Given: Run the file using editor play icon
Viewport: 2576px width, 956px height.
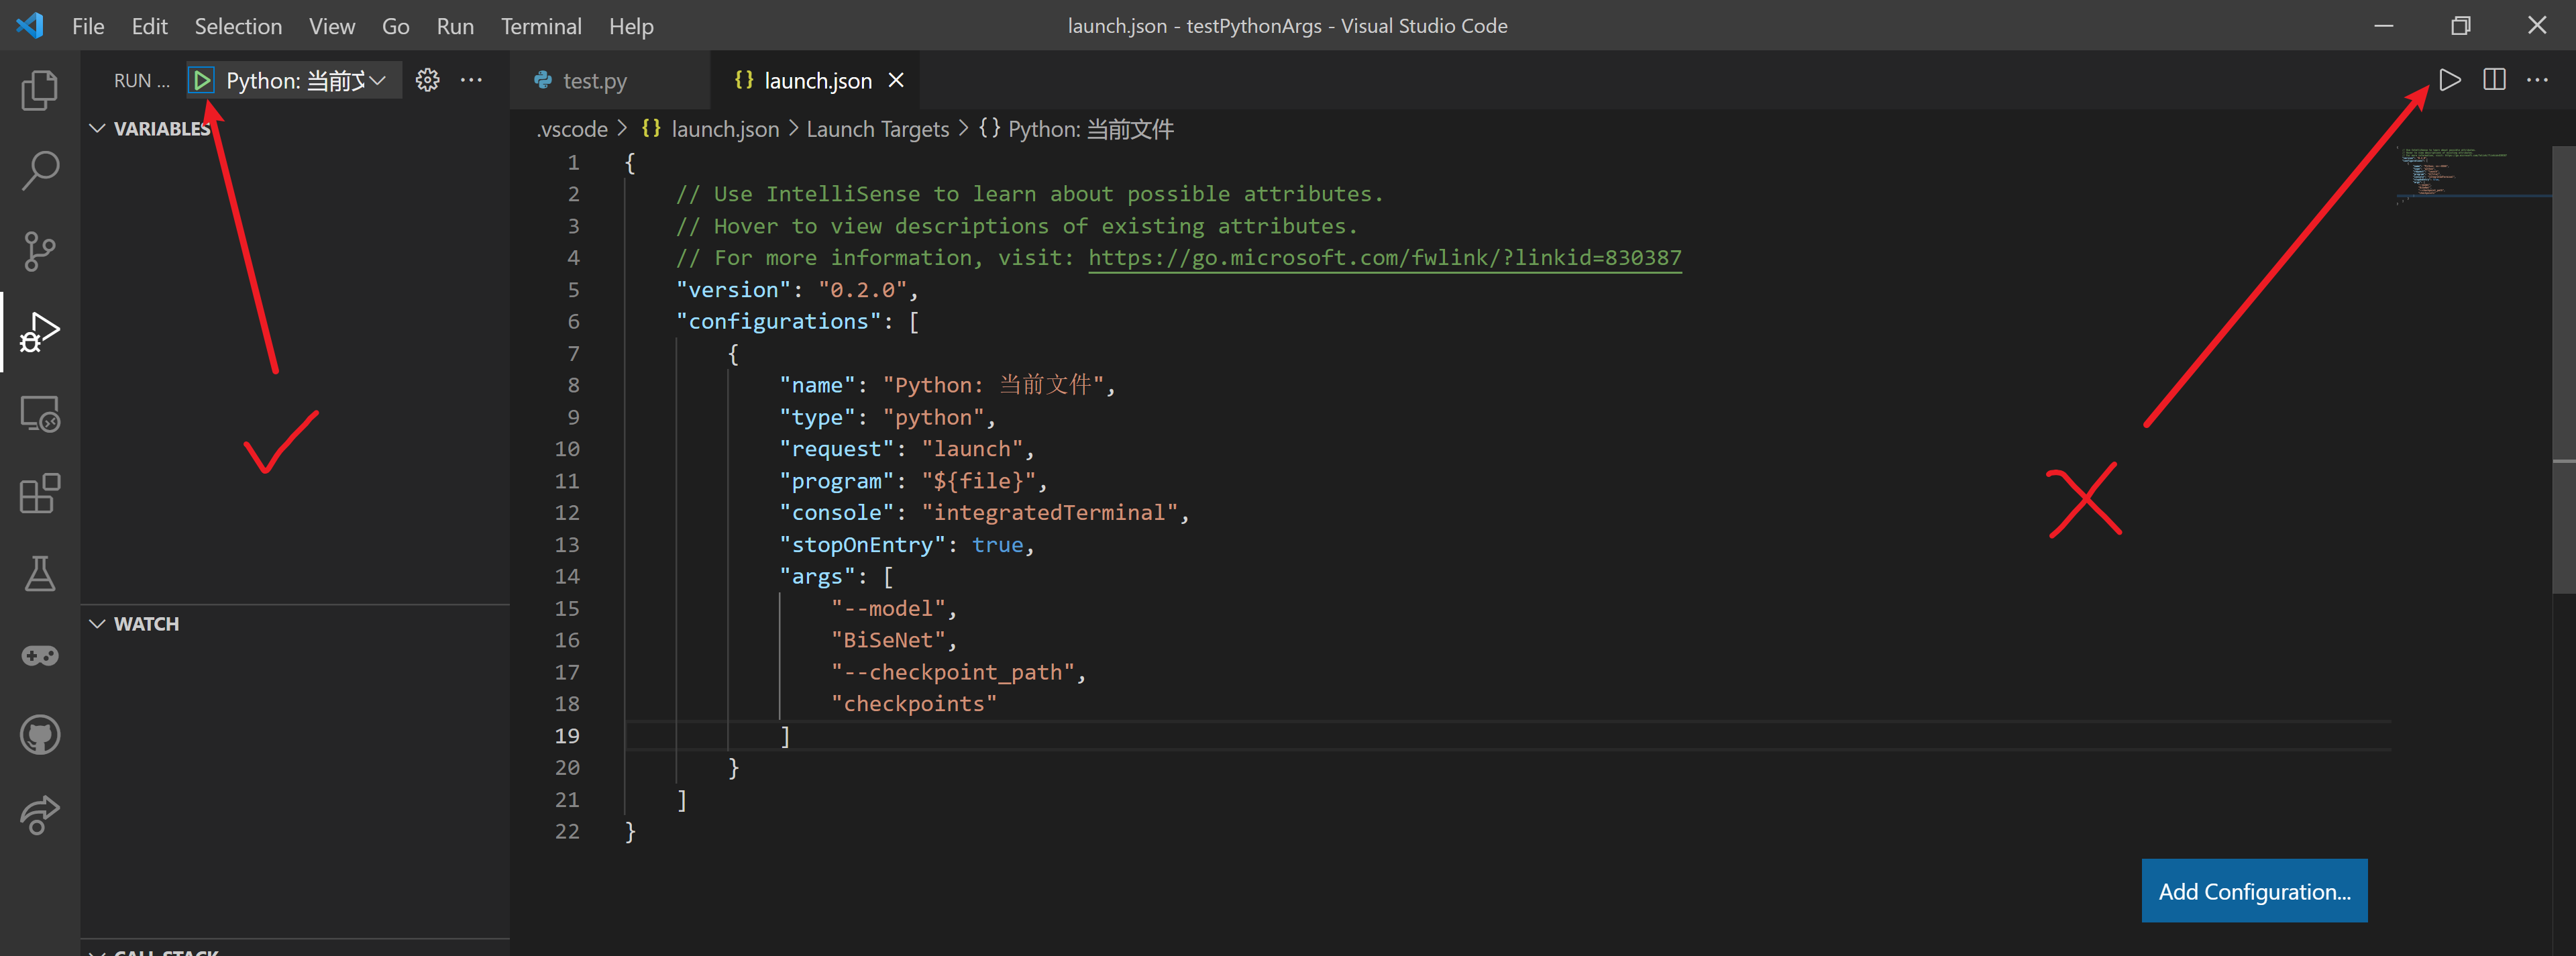Looking at the screenshot, I should click(x=2449, y=80).
